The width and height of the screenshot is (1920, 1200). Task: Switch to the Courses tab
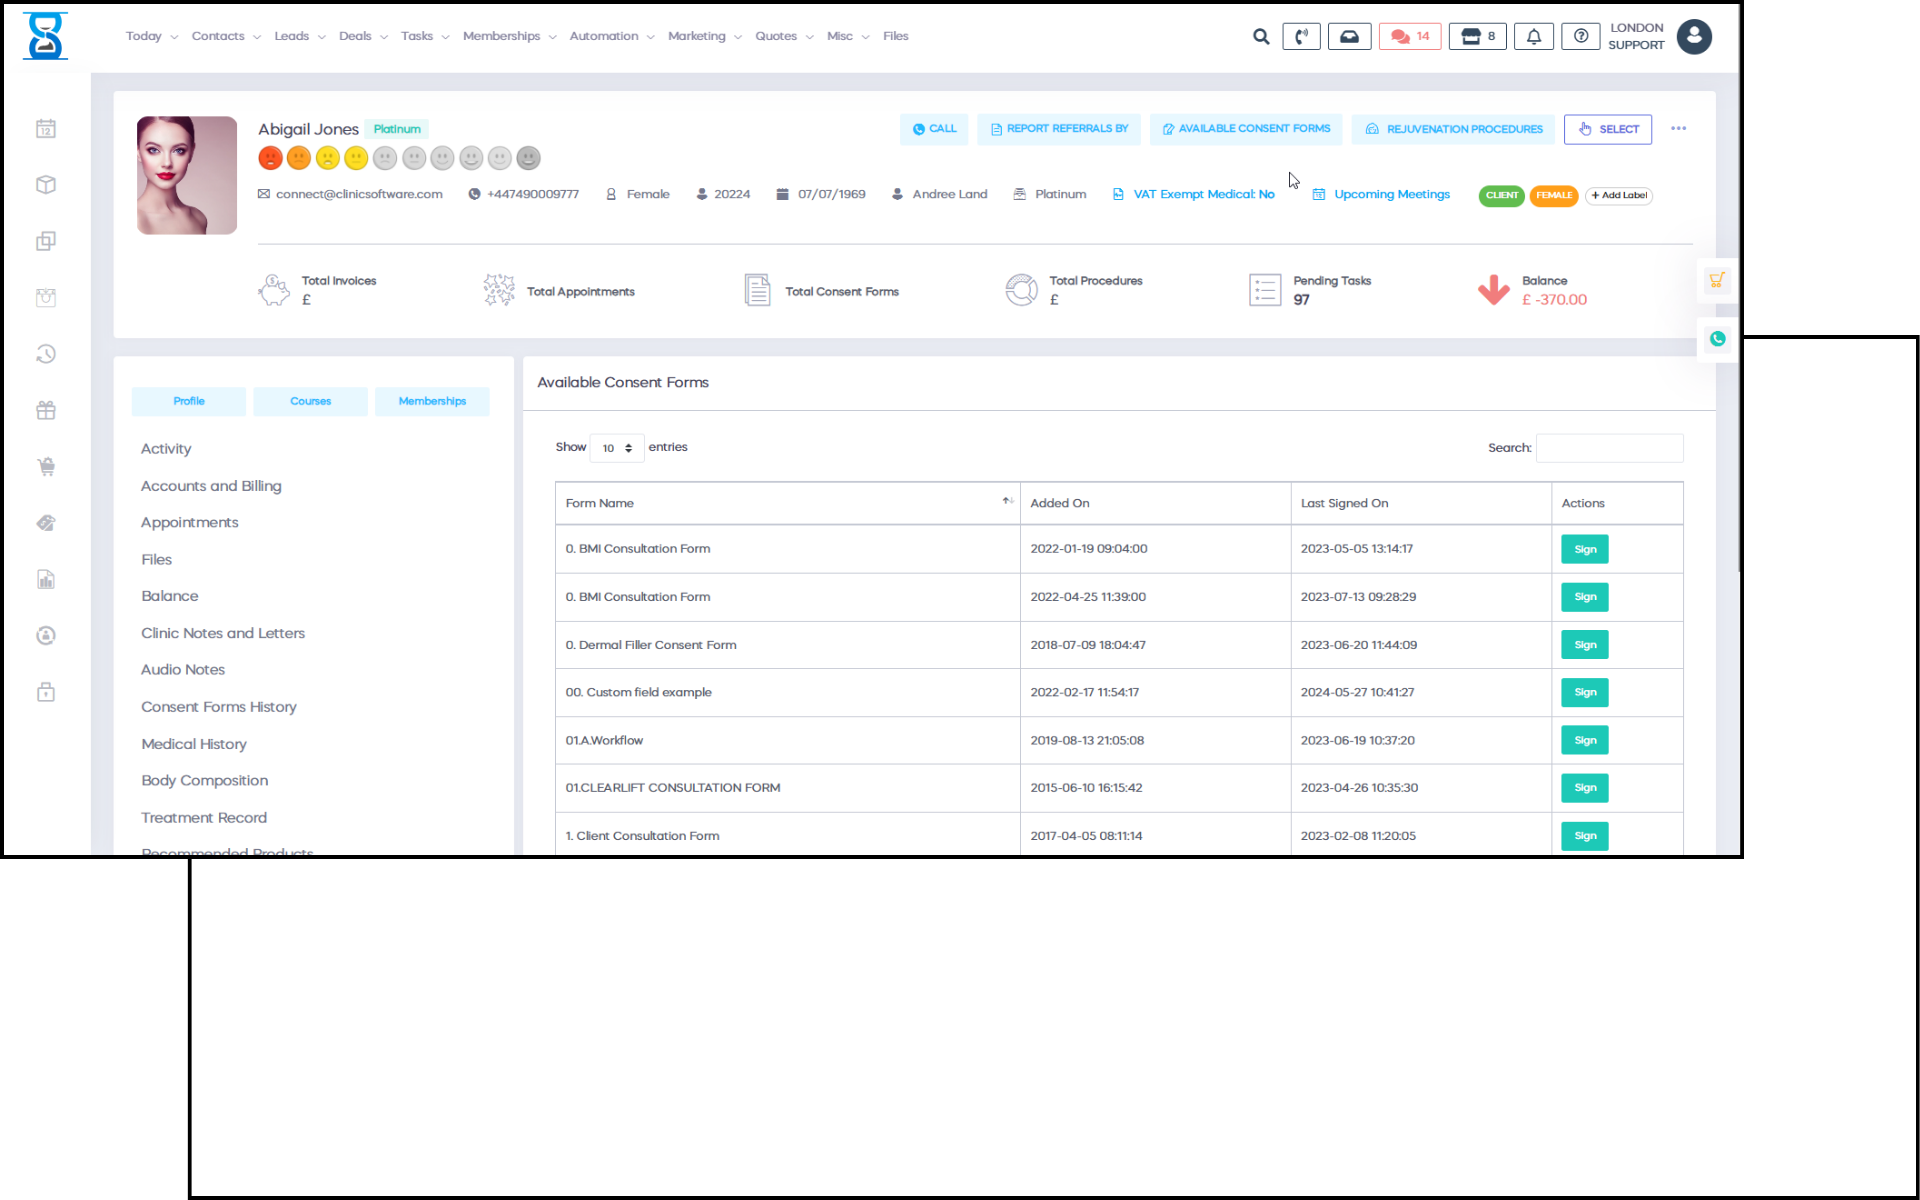310,401
